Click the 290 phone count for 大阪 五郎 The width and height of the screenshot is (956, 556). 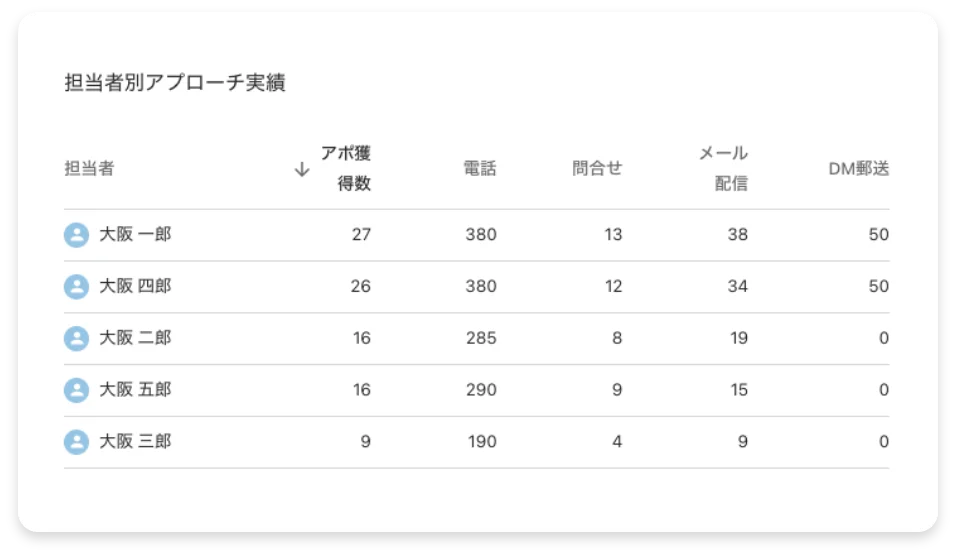point(481,390)
